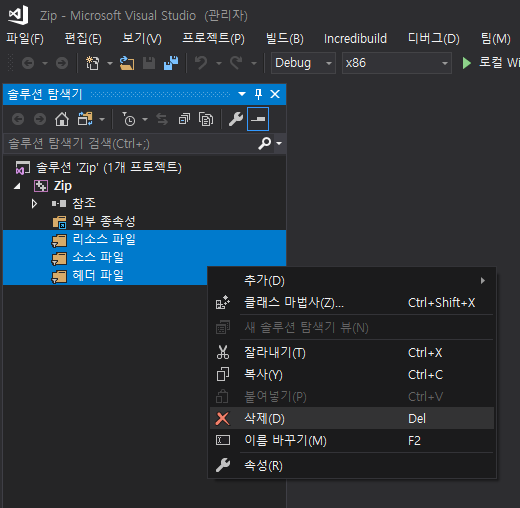Click the Open File folder icon
520x508 pixels.
click(127, 63)
